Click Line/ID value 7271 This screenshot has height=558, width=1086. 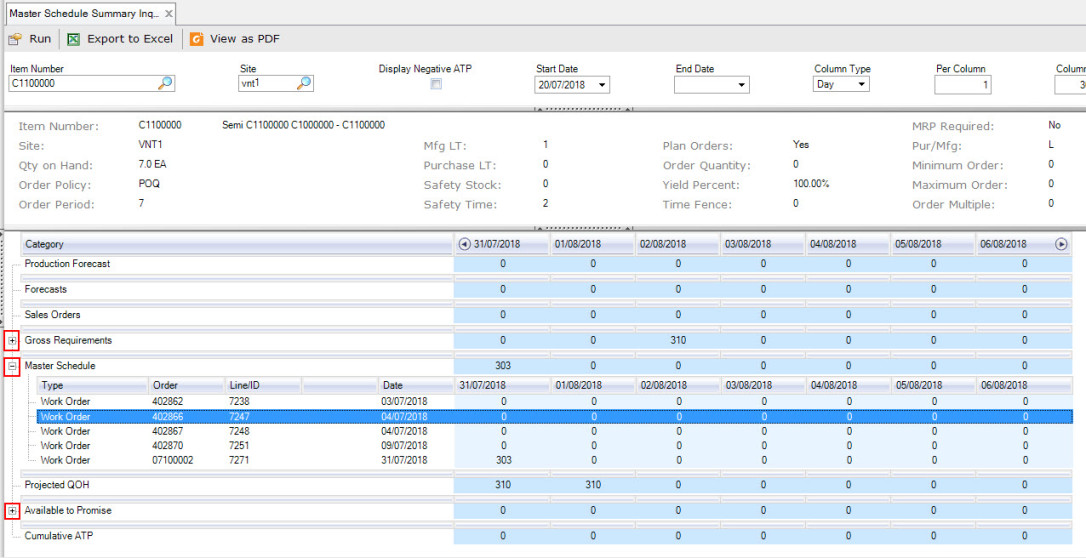tap(239, 460)
